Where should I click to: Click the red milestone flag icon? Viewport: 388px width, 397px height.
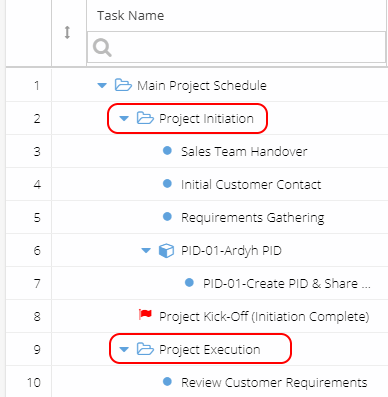click(145, 314)
